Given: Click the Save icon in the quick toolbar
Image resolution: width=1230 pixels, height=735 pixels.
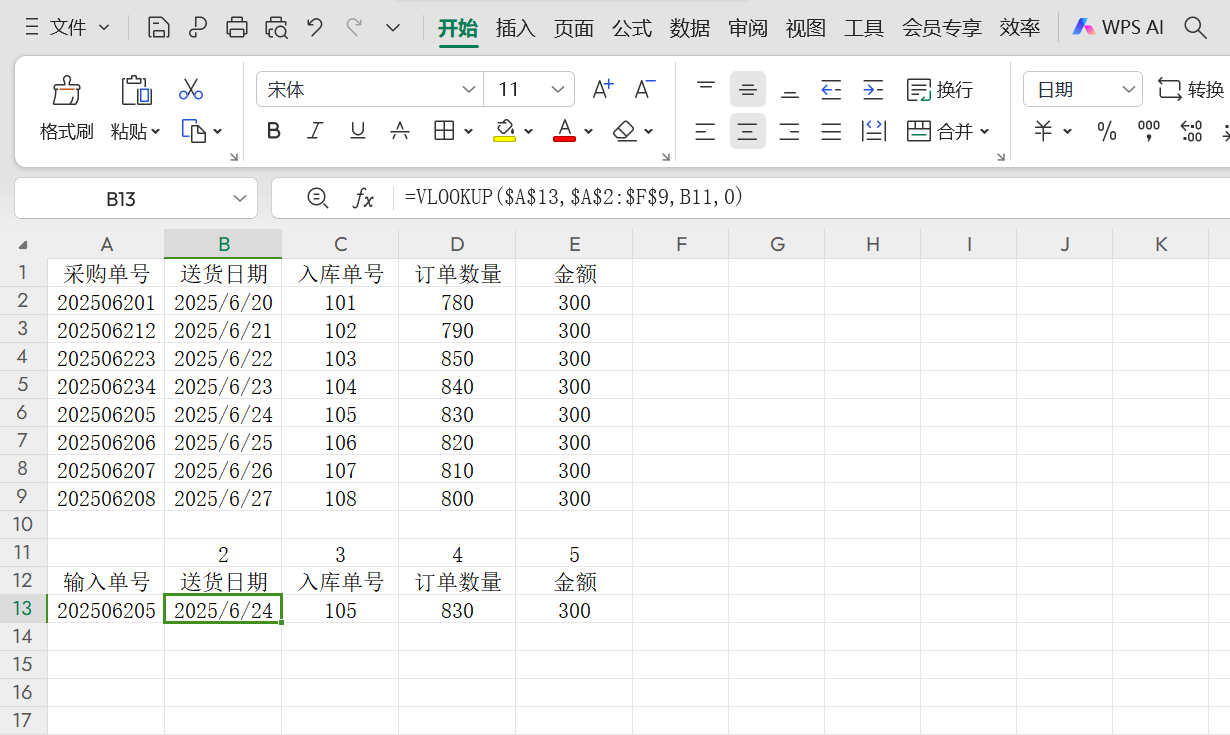Looking at the screenshot, I should (x=158, y=28).
